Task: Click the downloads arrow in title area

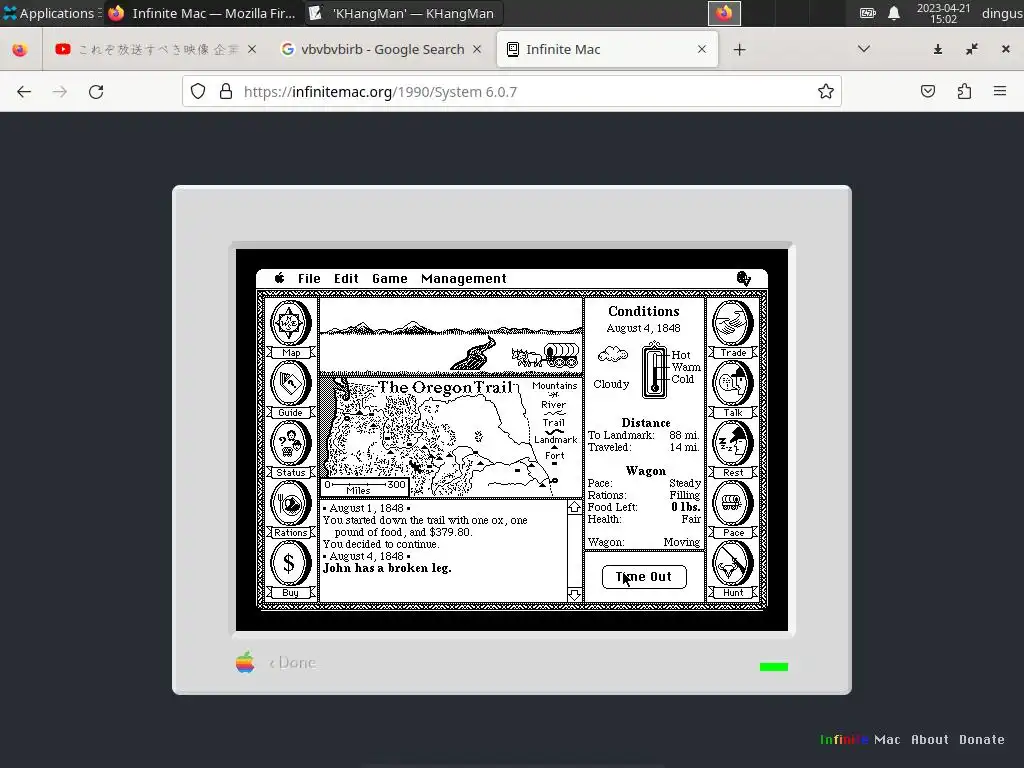Action: (x=938, y=50)
